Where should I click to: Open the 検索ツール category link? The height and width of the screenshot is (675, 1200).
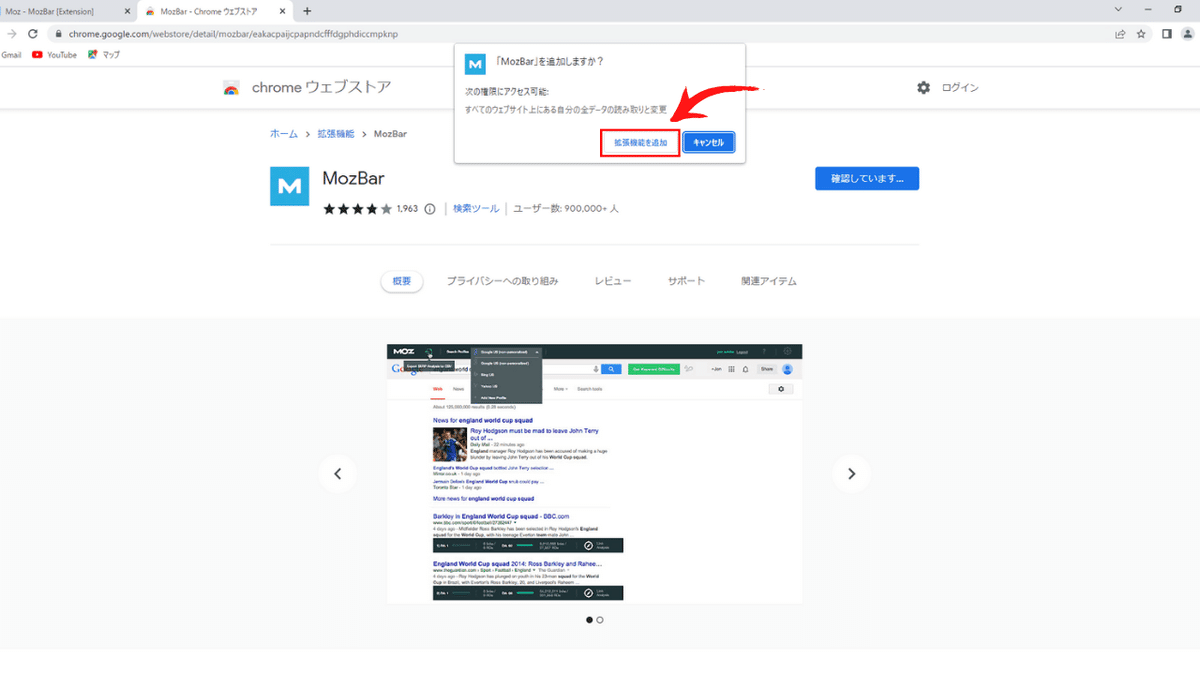click(x=476, y=209)
